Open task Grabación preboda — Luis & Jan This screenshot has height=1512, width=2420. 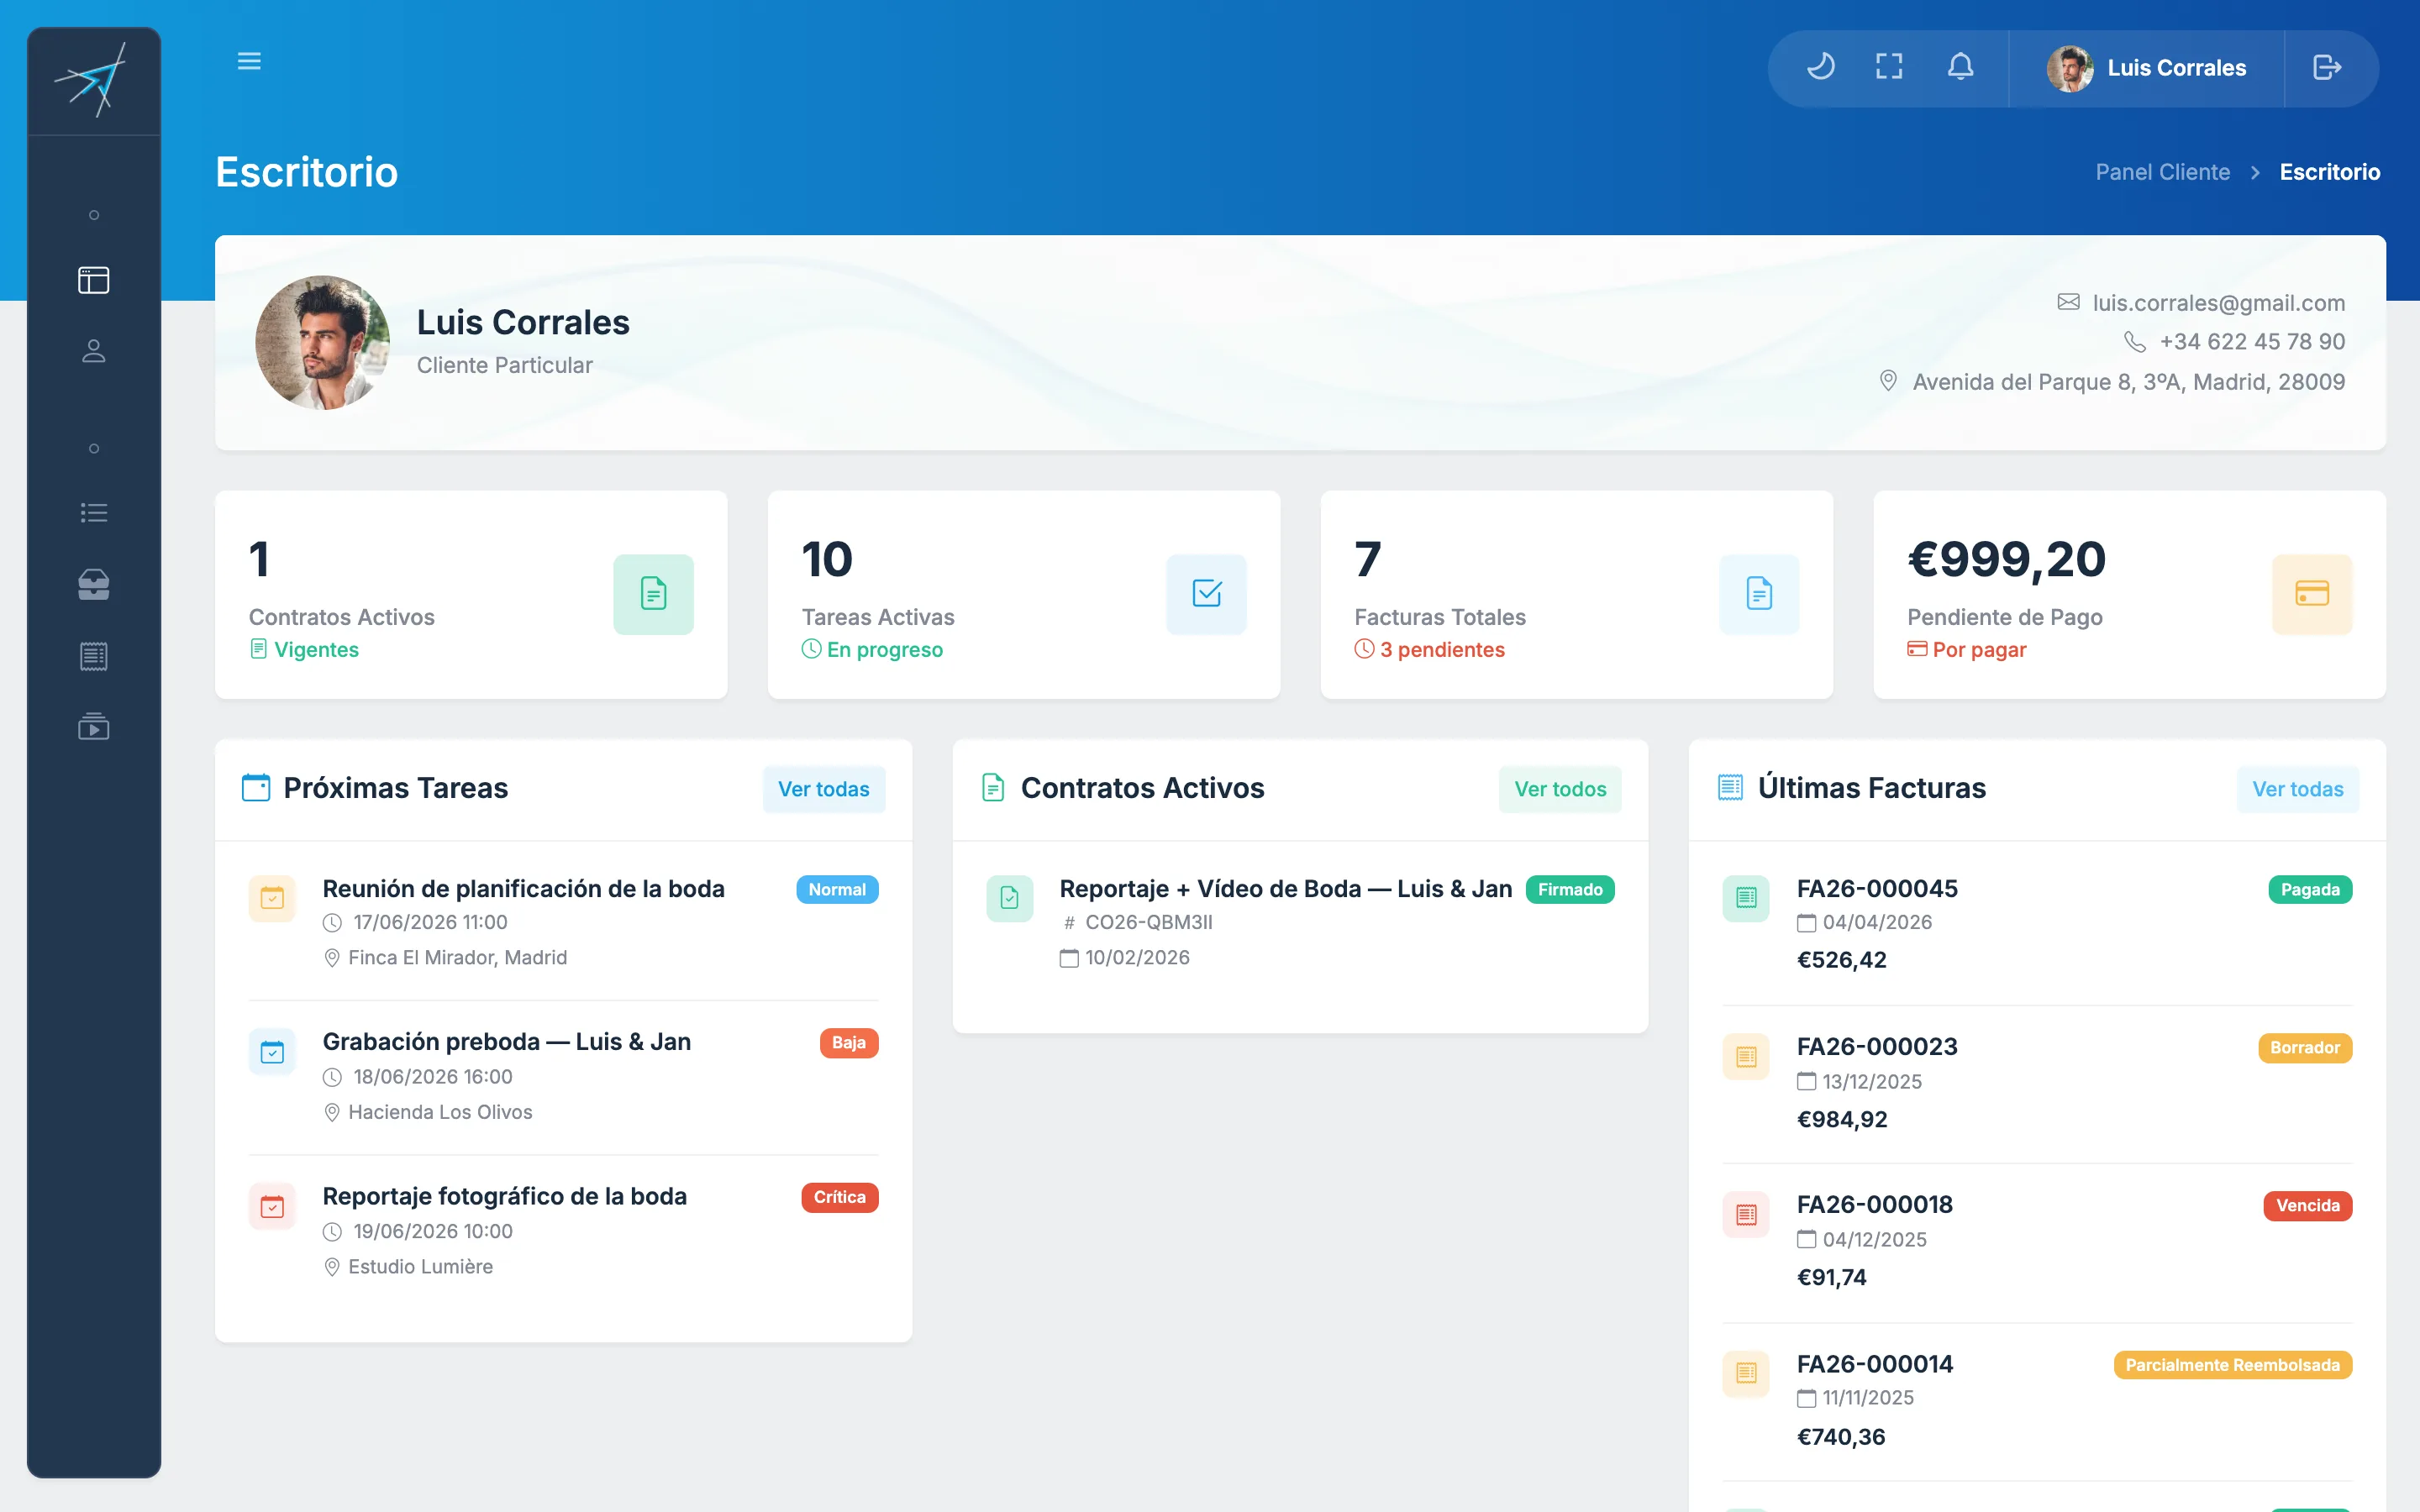coord(506,1042)
